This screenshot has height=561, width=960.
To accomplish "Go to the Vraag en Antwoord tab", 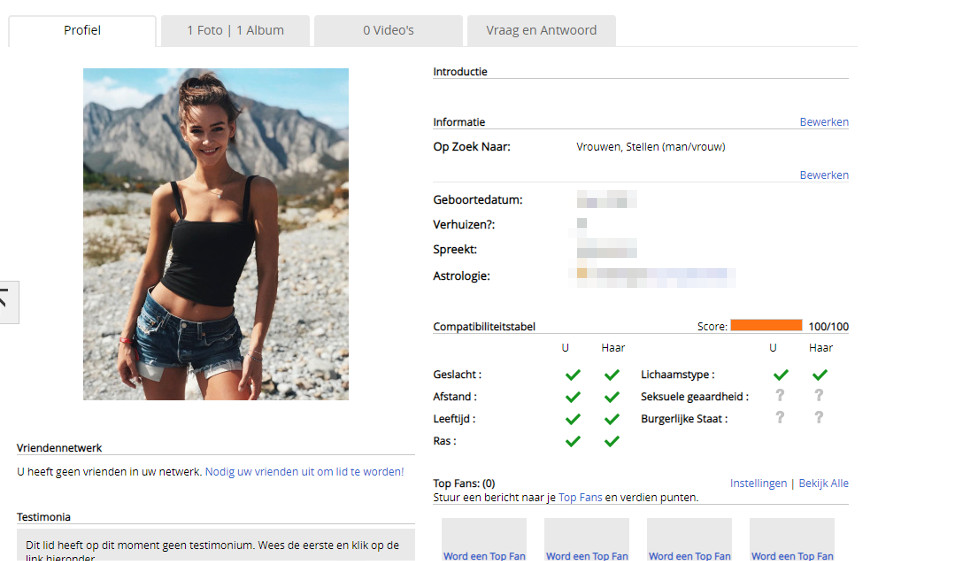I will tap(541, 30).
